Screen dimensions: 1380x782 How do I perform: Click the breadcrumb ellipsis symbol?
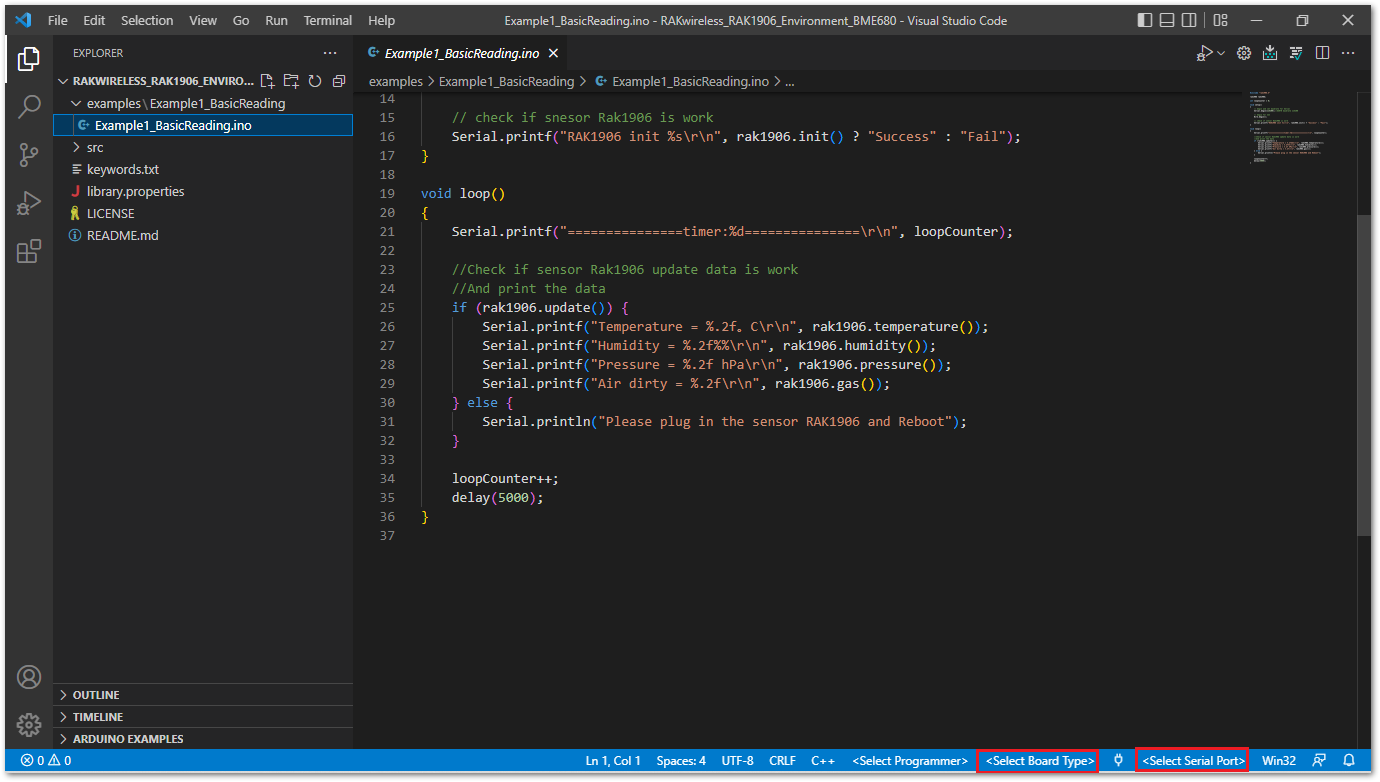789,81
